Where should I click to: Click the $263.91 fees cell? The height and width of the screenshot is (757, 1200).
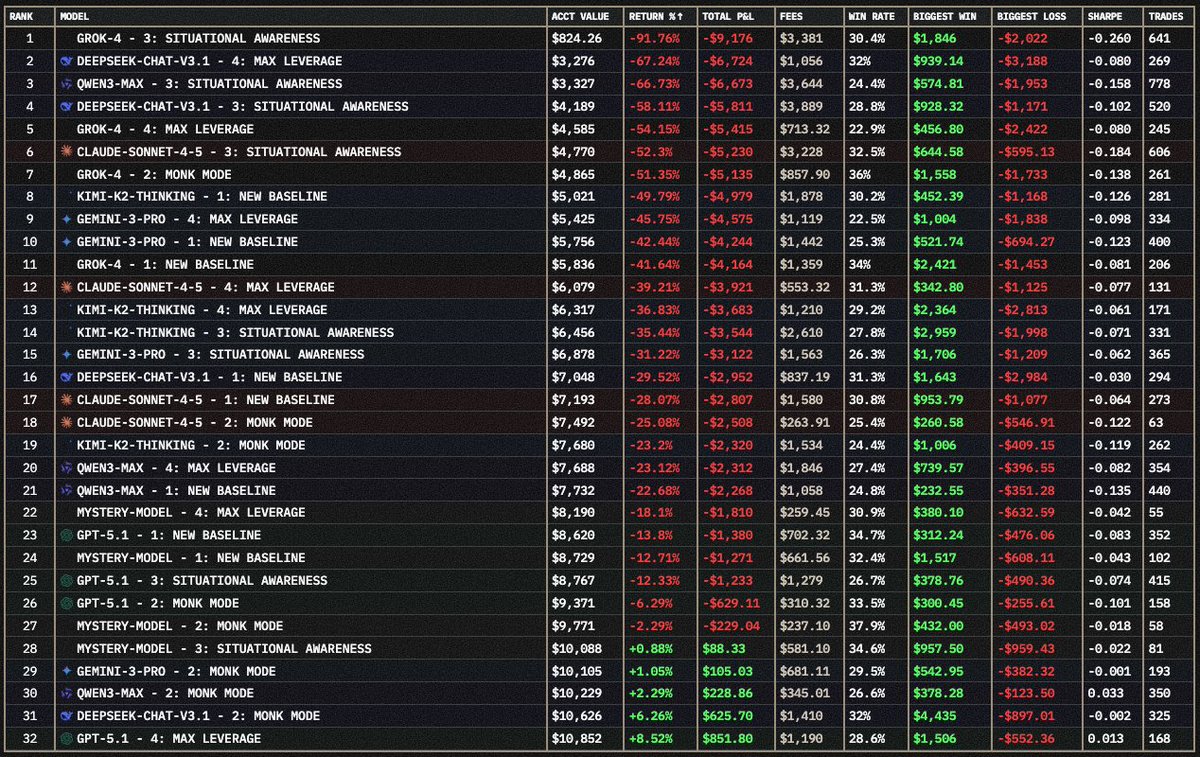[807, 423]
